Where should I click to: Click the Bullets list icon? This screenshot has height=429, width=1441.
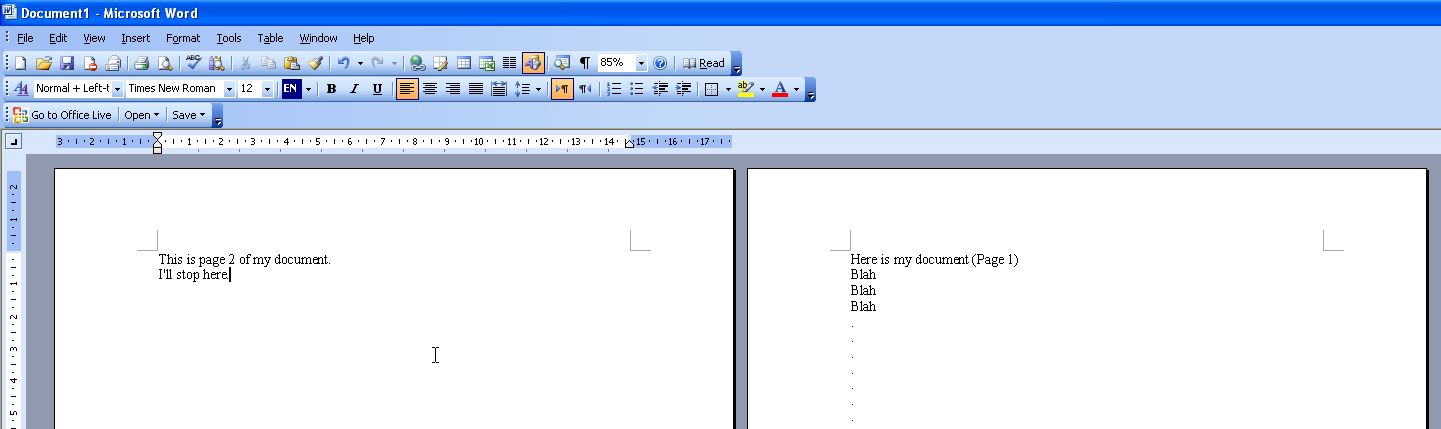(x=637, y=89)
